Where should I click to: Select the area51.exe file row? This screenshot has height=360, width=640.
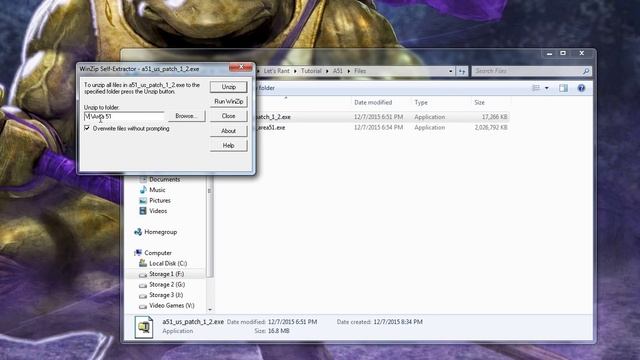pos(361,127)
